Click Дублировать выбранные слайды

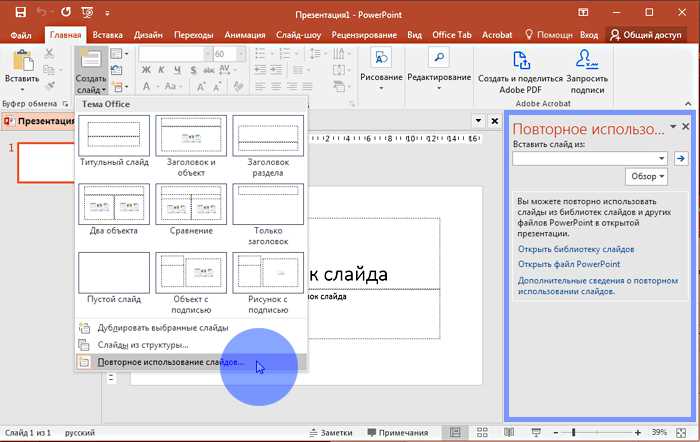(191, 328)
